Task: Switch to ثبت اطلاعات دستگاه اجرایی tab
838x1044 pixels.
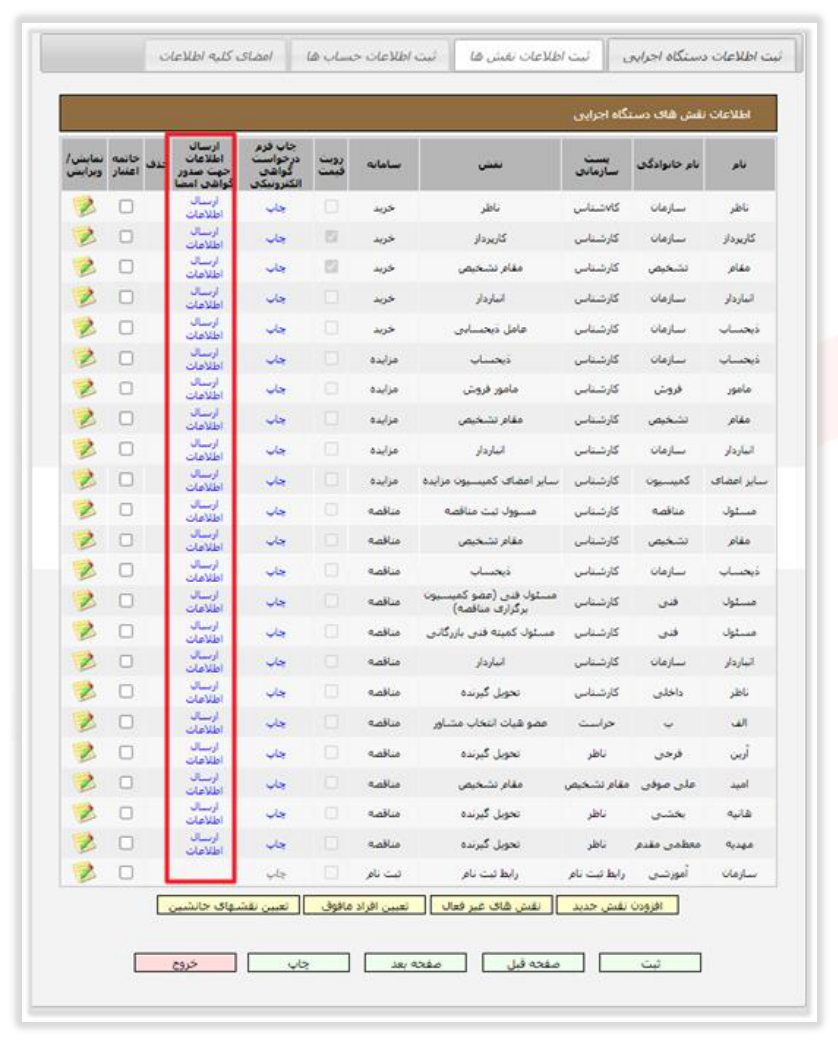Action: (x=702, y=55)
